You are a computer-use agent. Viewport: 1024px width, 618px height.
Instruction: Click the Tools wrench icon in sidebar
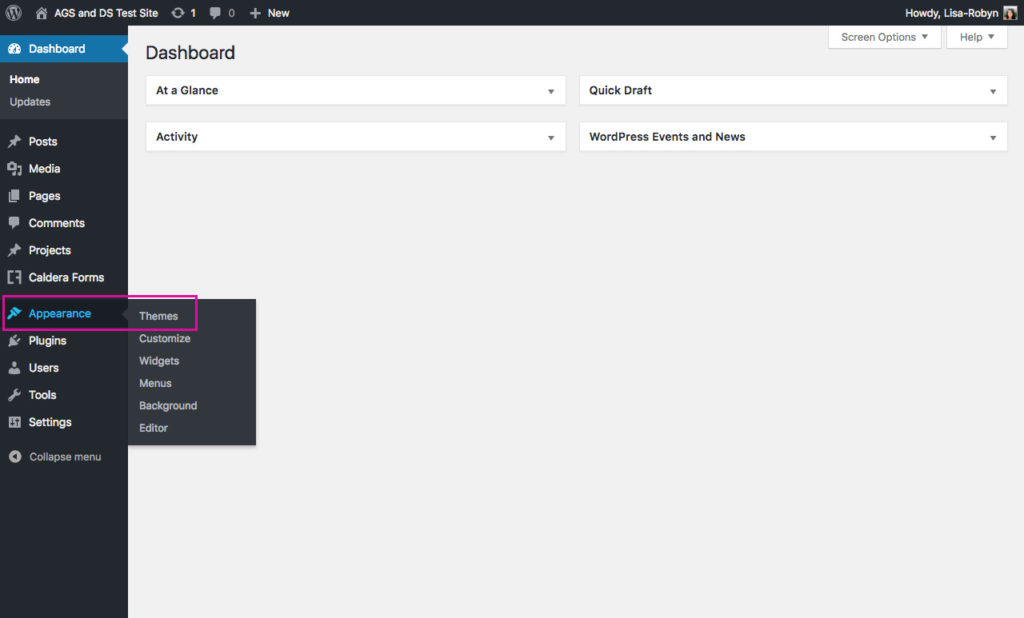(x=14, y=395)
